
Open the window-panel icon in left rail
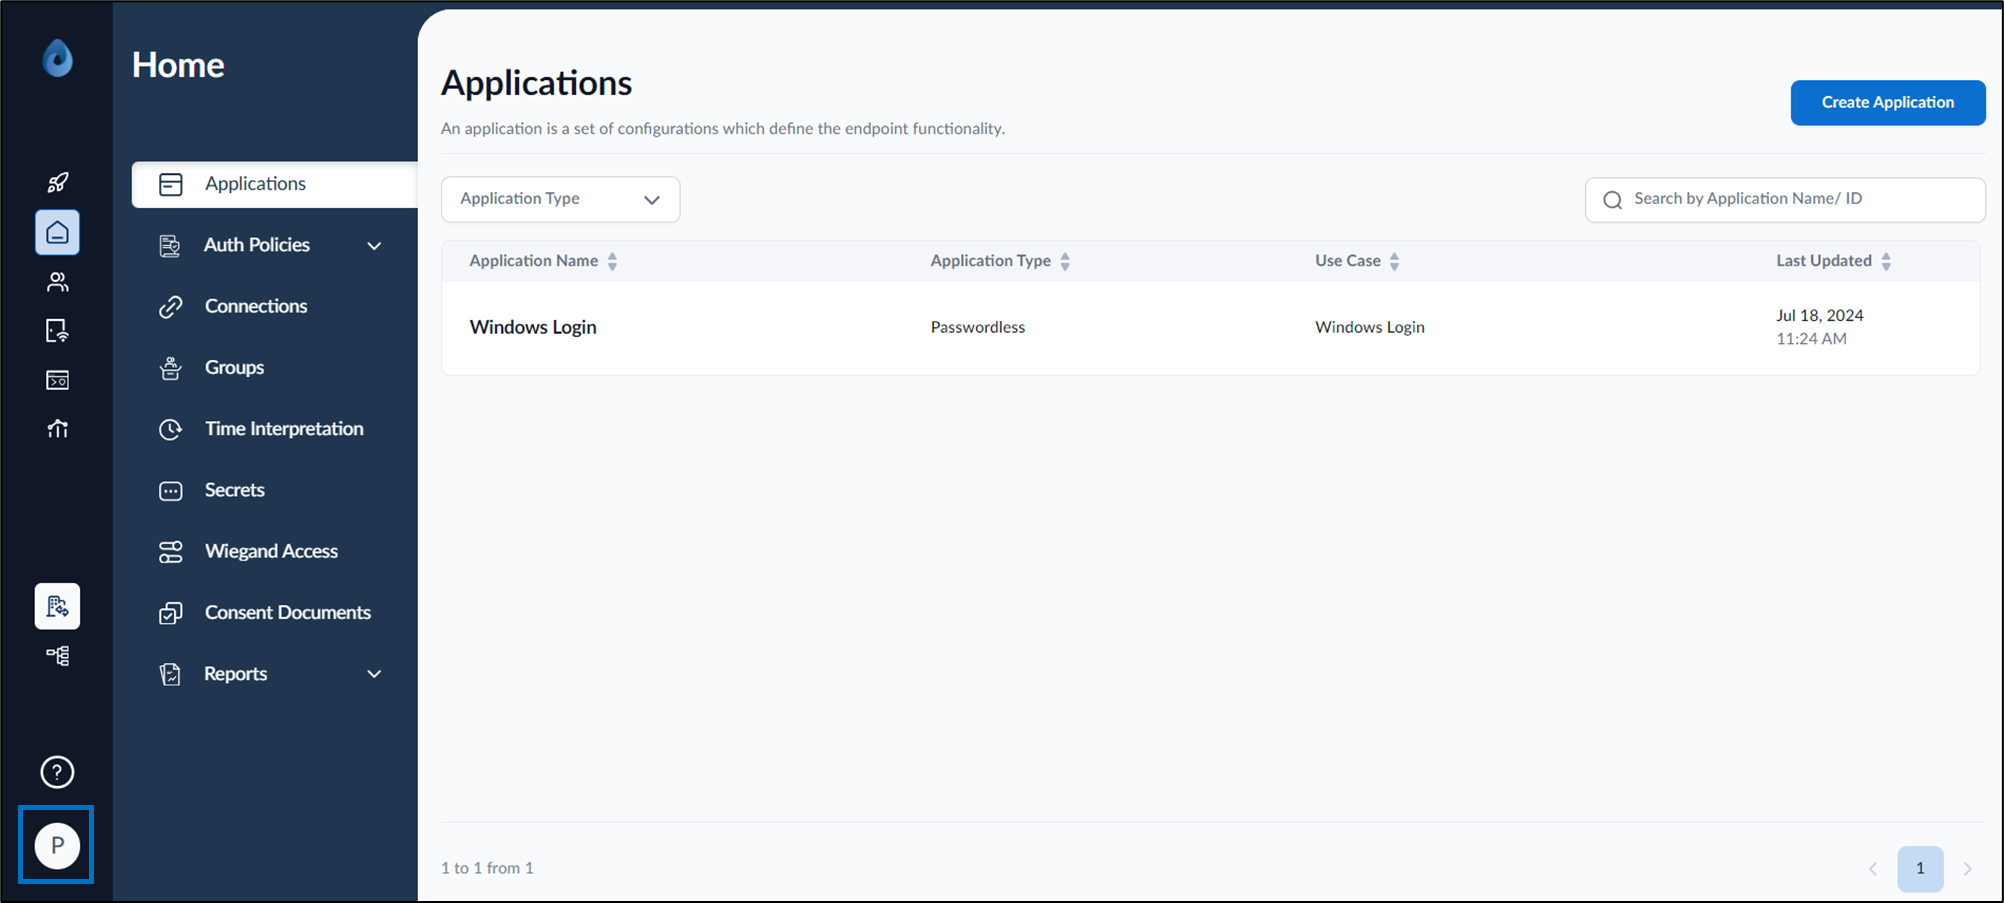tap(58, 380)
